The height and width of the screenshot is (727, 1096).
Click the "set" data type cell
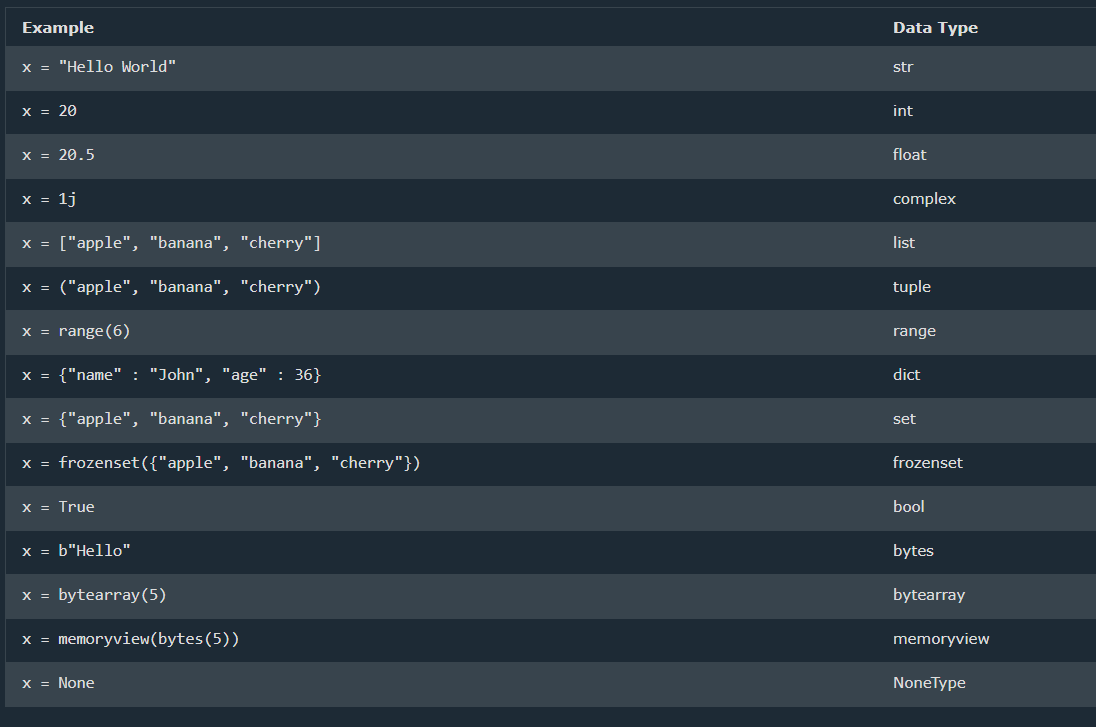coord(904,419)
